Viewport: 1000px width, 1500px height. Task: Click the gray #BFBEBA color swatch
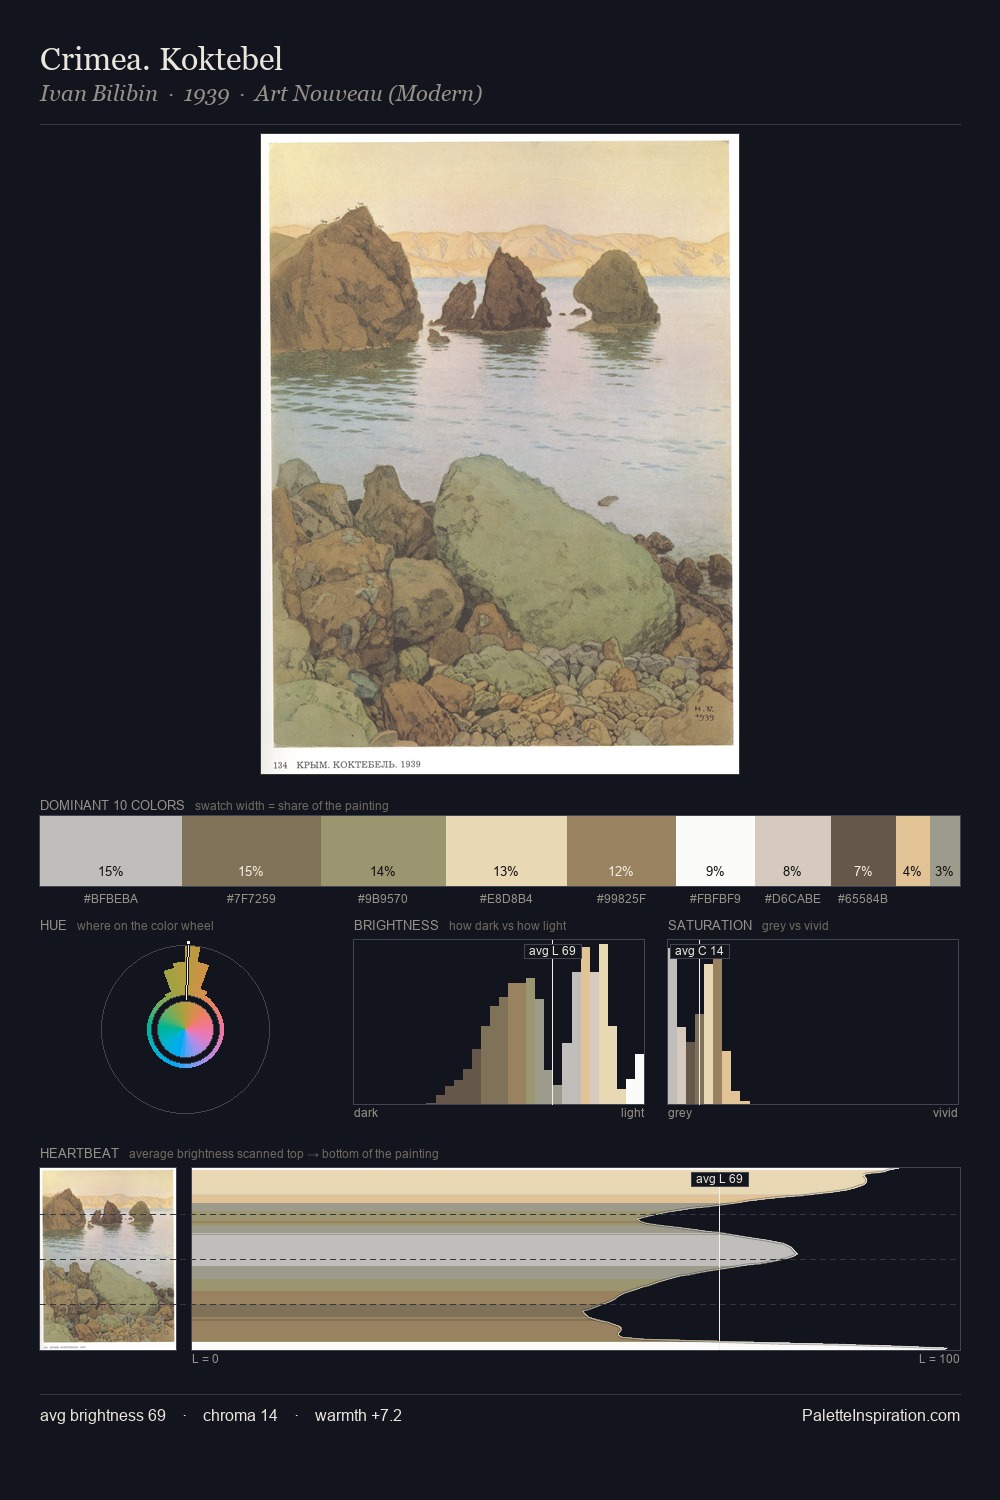pos(111,851)
